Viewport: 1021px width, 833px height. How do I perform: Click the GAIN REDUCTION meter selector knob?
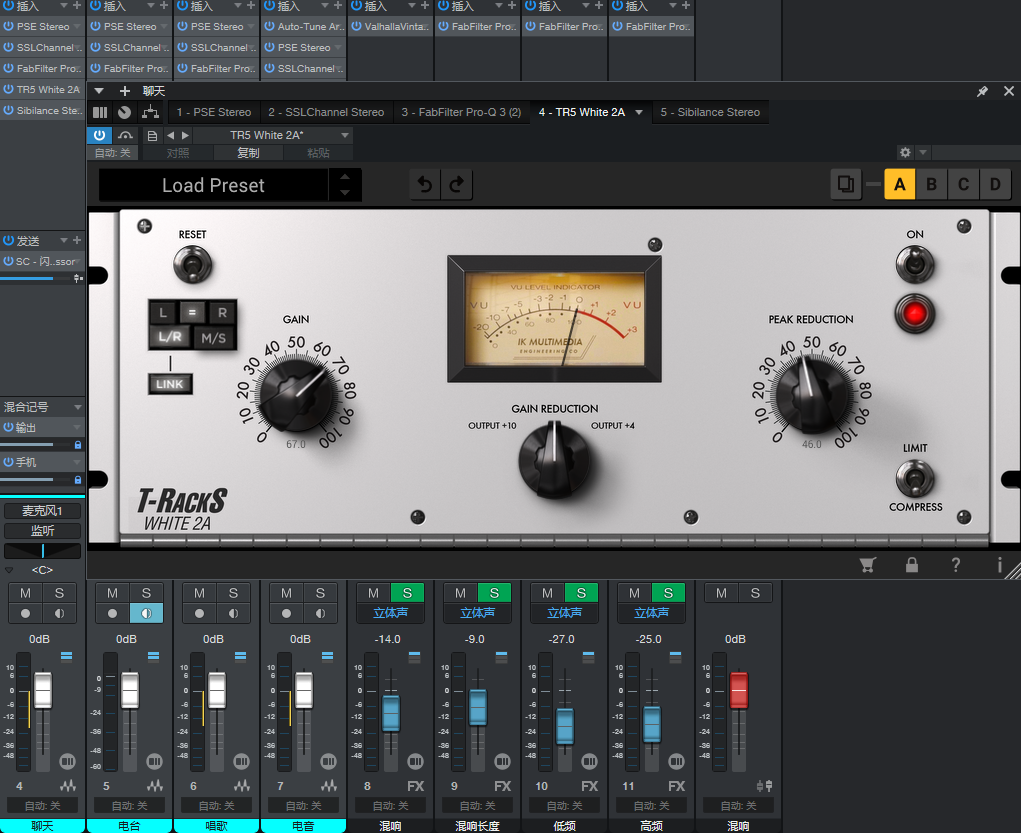pyautogui.click(x=554, y=459)
